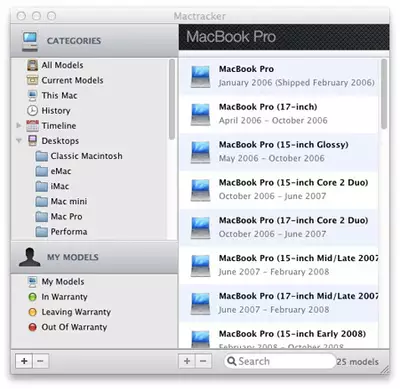Click 'January 2006 (Shipped February 2006)' text
This screenshot has height=389, width=400.
click(297, 83)
